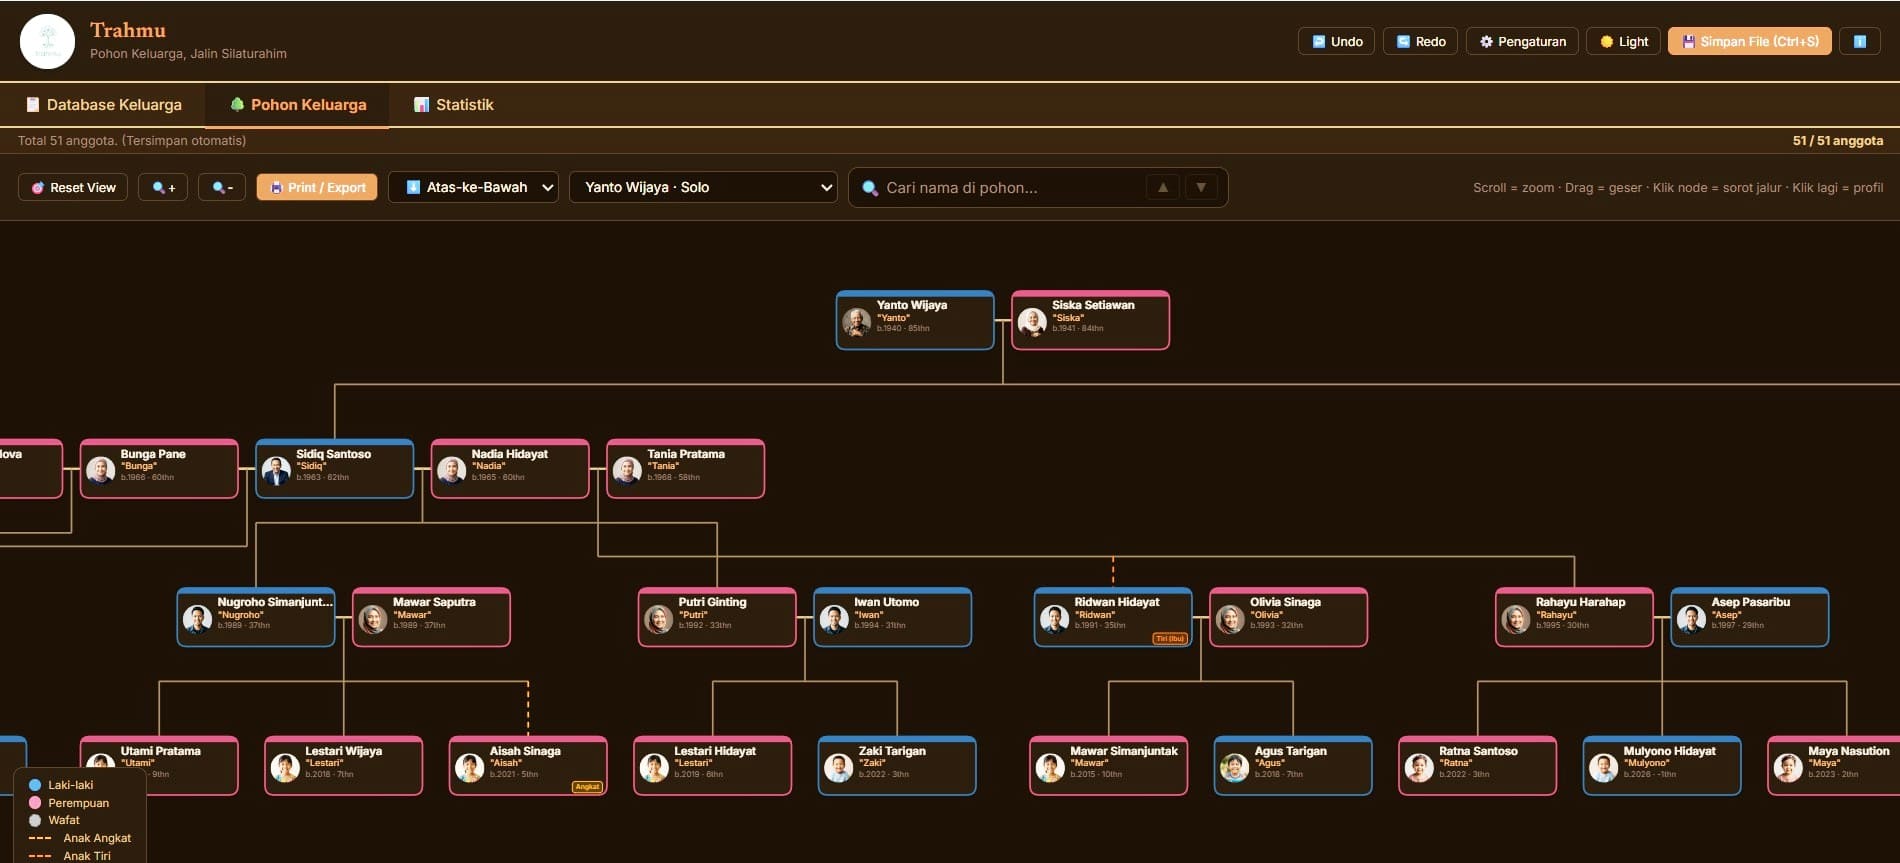Open Yanto Wijaya · Solo root dropdown
Viewport: 1900px width, 863px height.
703,187
